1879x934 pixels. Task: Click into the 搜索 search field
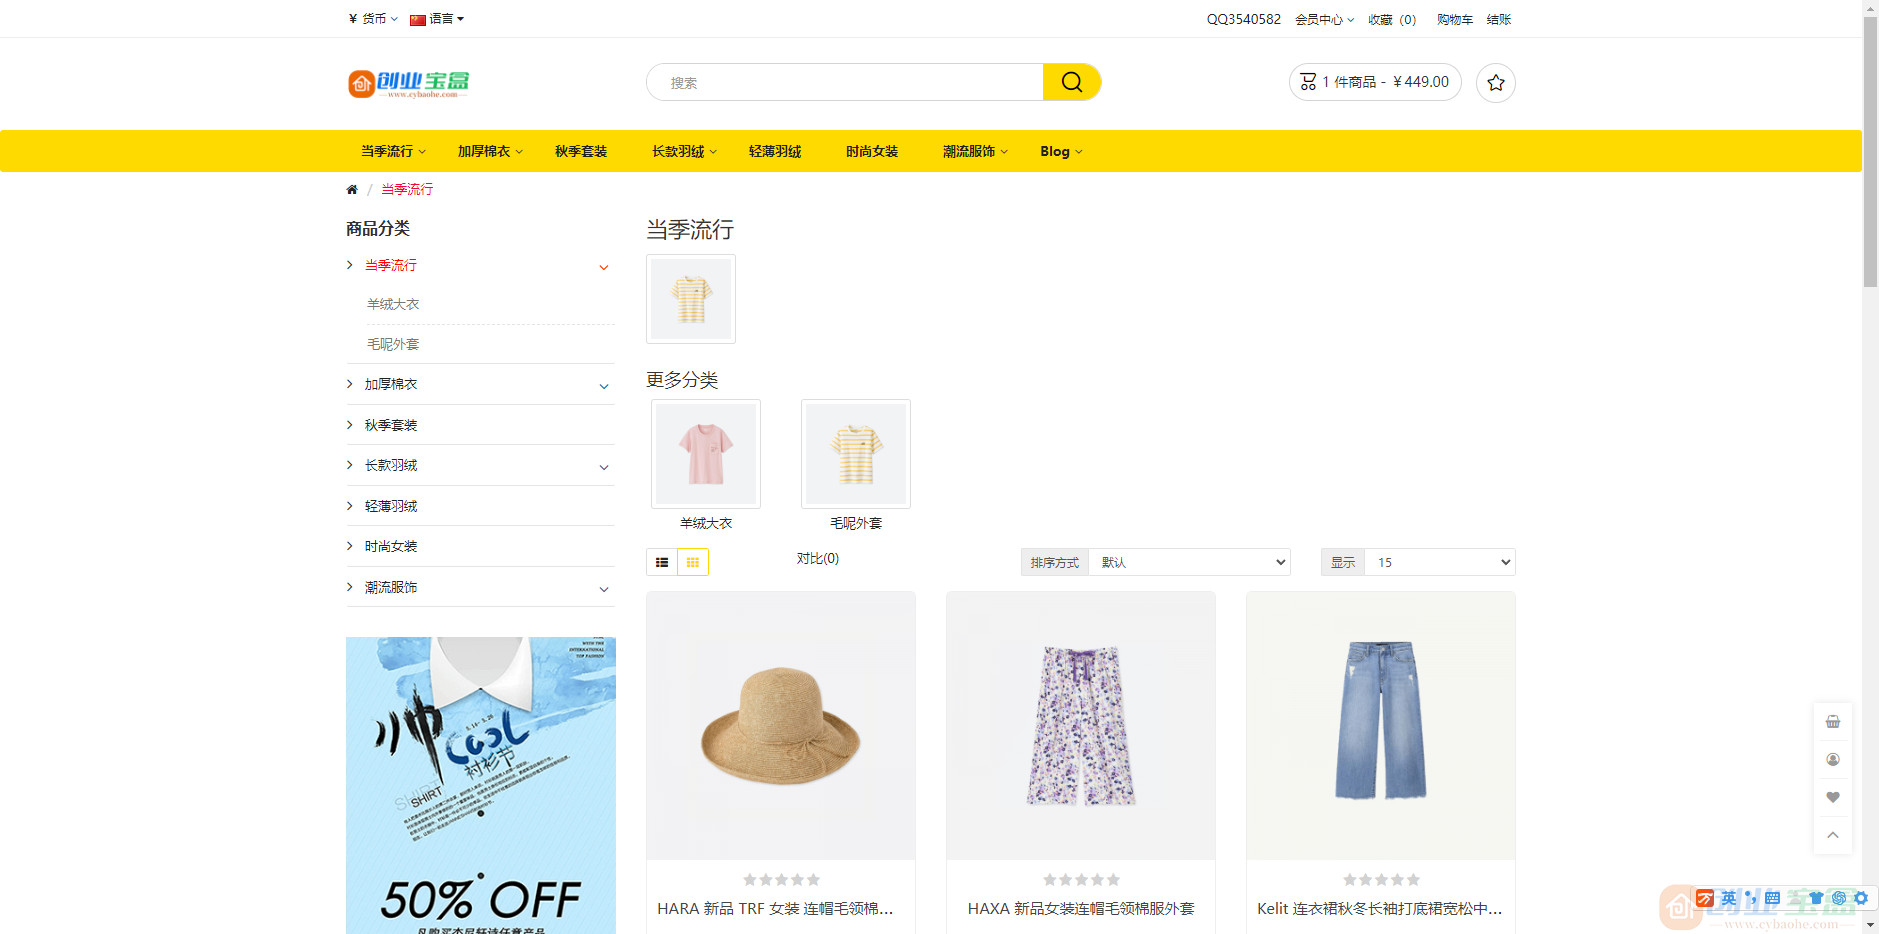845,83
